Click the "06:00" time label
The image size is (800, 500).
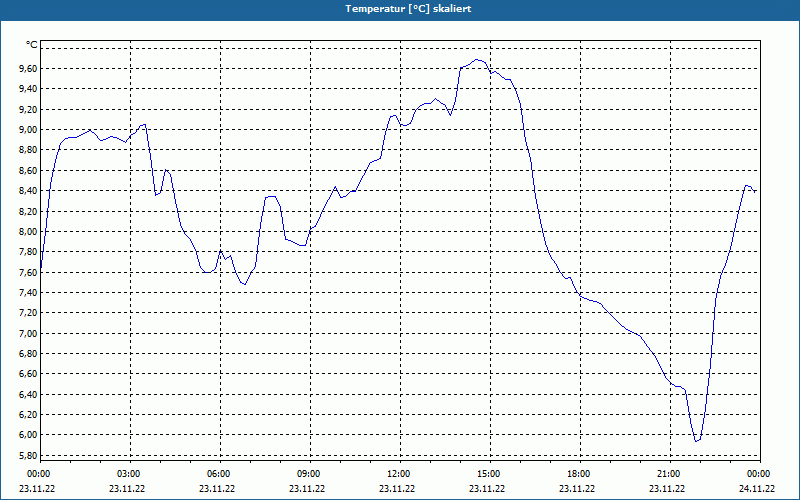[218, 474]
